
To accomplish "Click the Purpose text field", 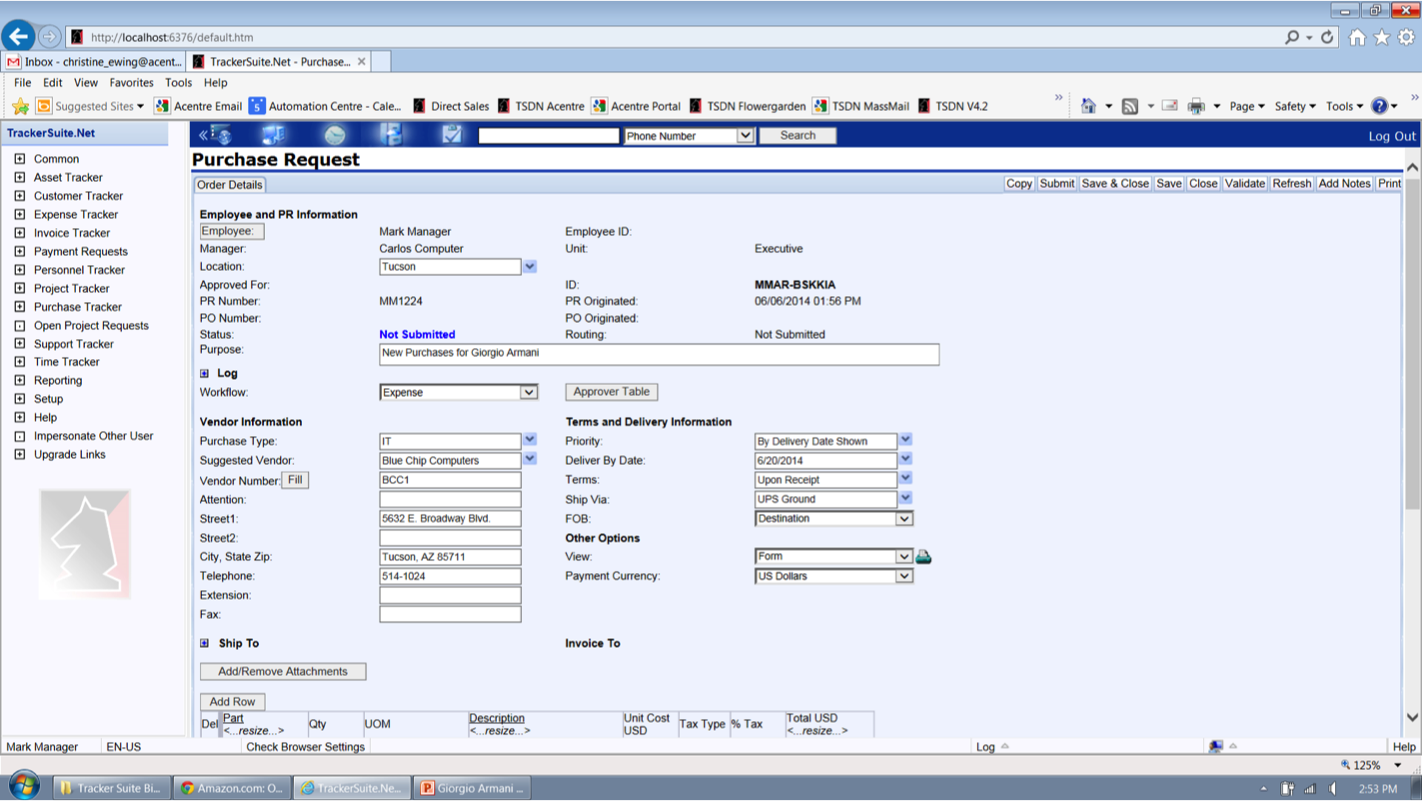I will coord(659,354).
